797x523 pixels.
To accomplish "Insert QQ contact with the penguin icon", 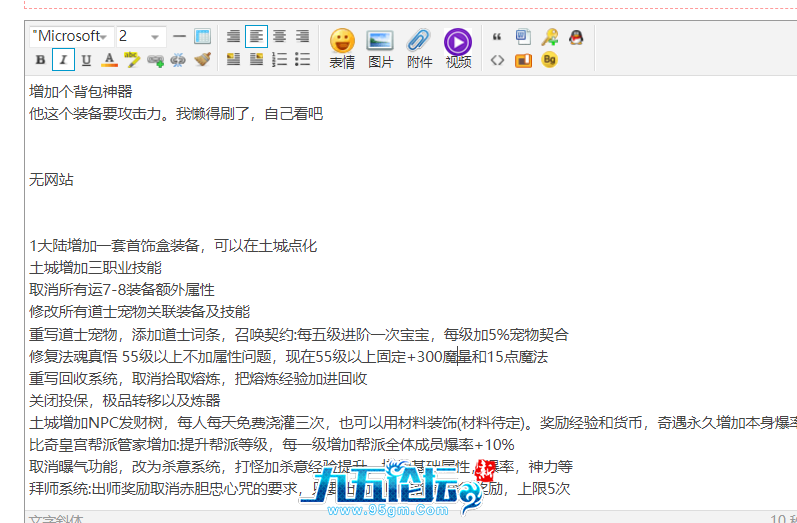I will pos(576,37).
